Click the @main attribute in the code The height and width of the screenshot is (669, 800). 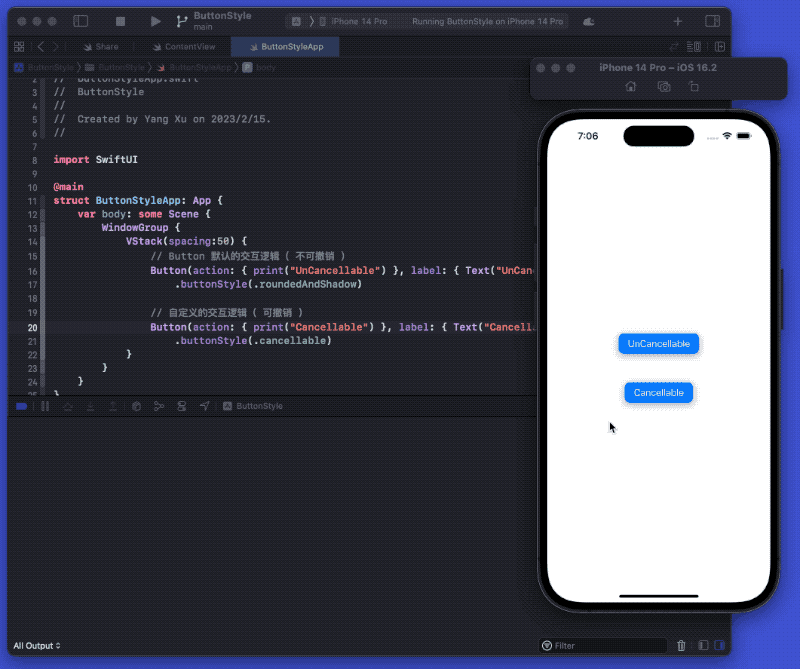pyautogui.click(x=68, y=187)
